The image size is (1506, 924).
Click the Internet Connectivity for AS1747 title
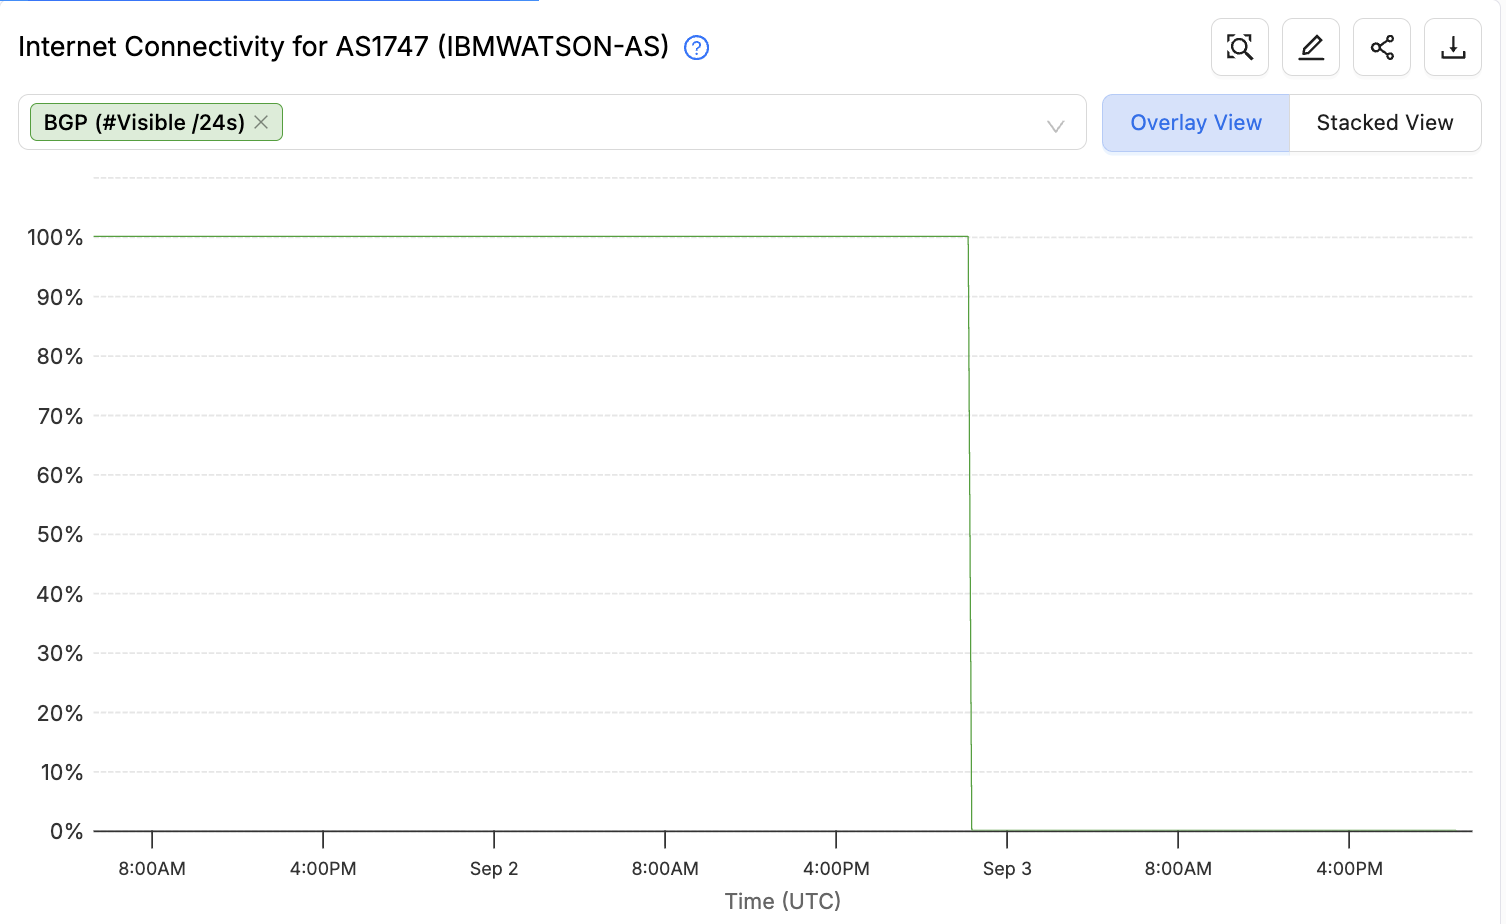point(343,47)
